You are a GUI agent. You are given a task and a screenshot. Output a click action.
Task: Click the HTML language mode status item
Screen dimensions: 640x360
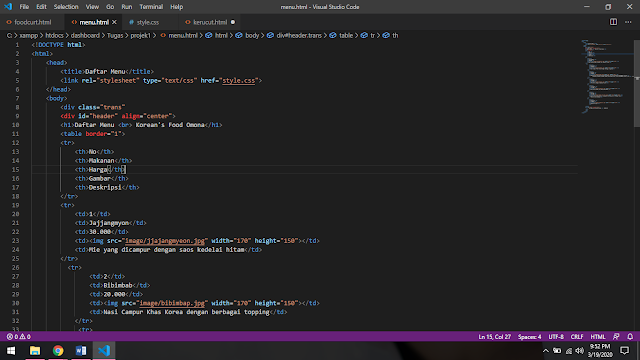point(598,337)
